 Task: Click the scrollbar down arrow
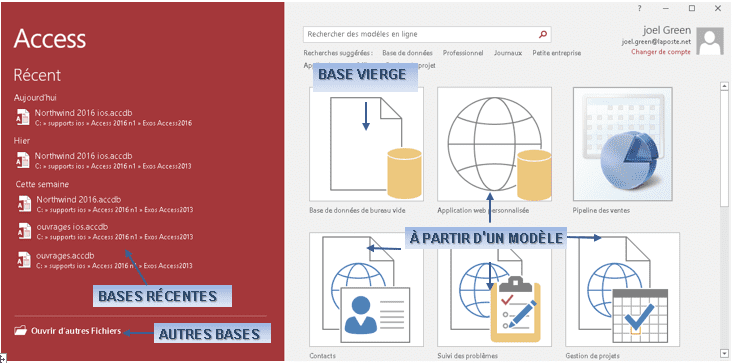[724, 353]
